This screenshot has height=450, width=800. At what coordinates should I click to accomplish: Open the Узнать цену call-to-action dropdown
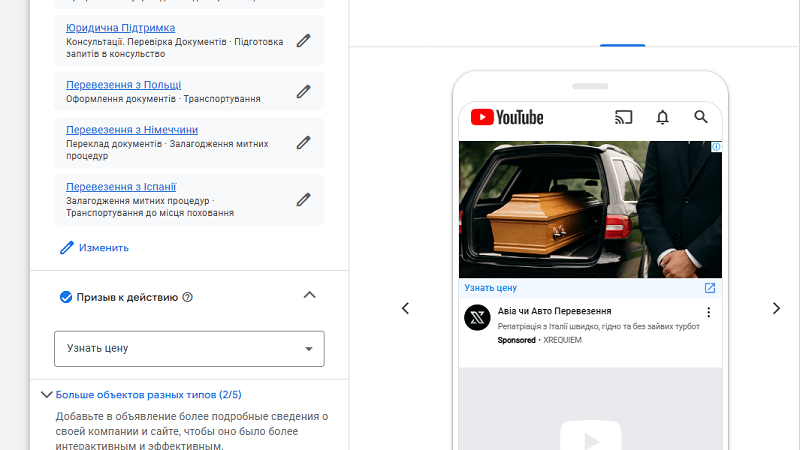tap(189, 348)
